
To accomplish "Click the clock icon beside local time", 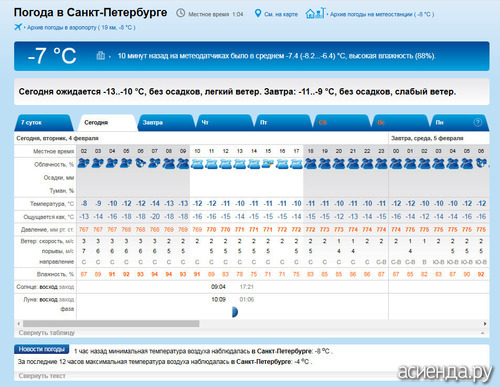I will (180, 13).
